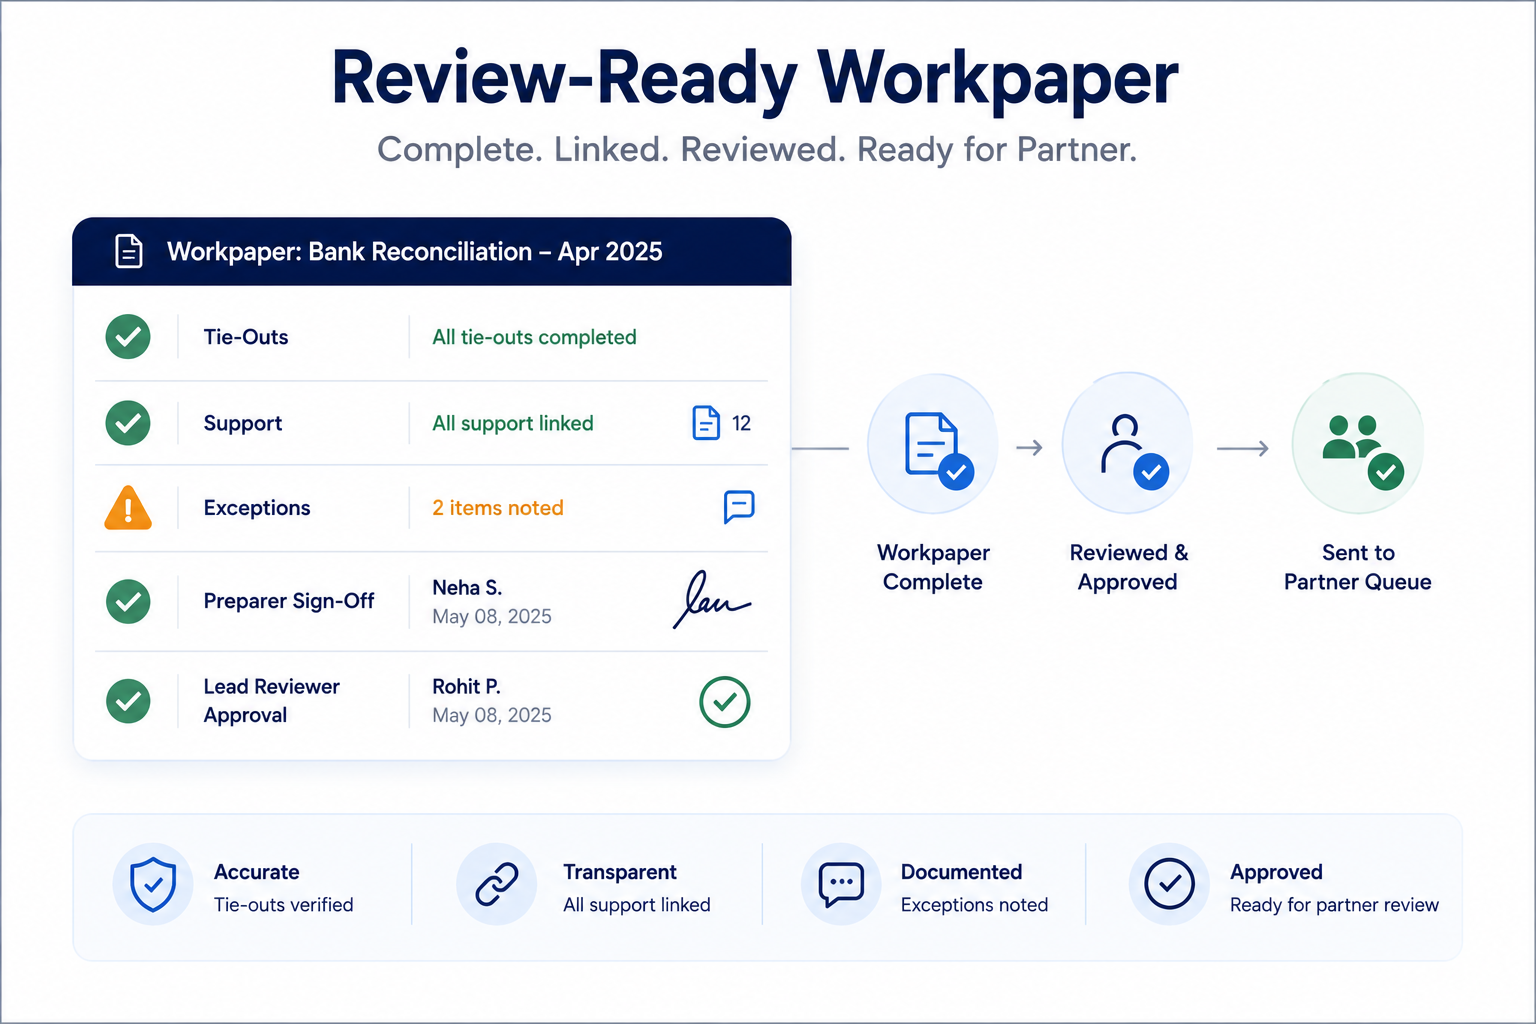
Task: Click the outlined approval check for Rohit P.
Action: (725, 701)
